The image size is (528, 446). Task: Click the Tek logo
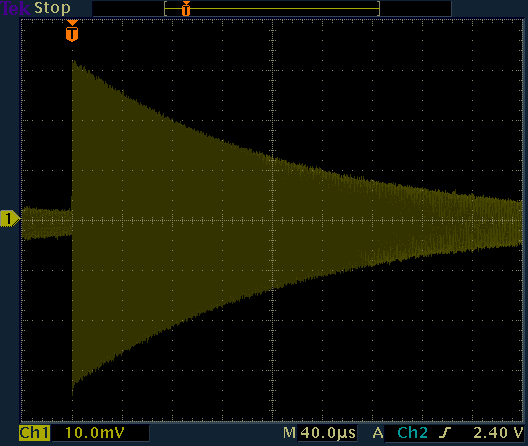click(16, 8)
